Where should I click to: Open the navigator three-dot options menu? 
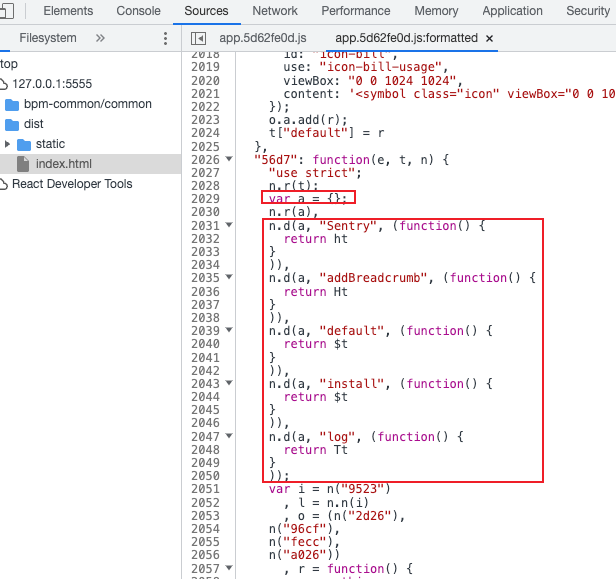[x=165, y=38]
